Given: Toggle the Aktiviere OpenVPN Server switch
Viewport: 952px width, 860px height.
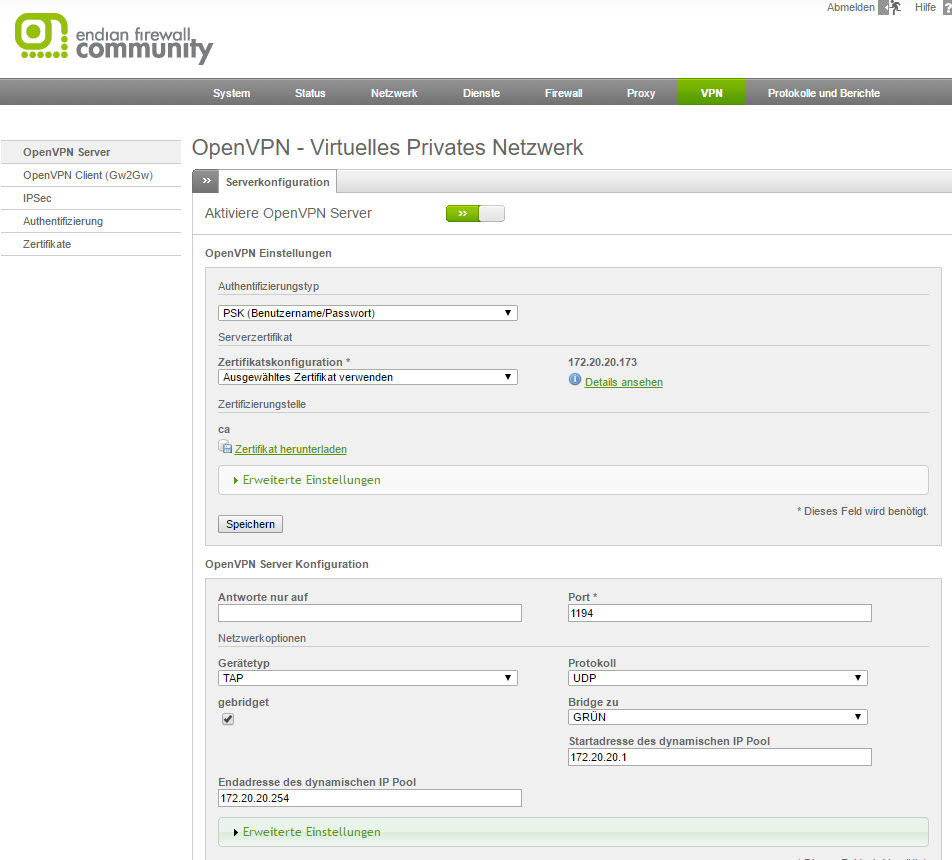Looking at the screenshot, I should click(475, 213).
